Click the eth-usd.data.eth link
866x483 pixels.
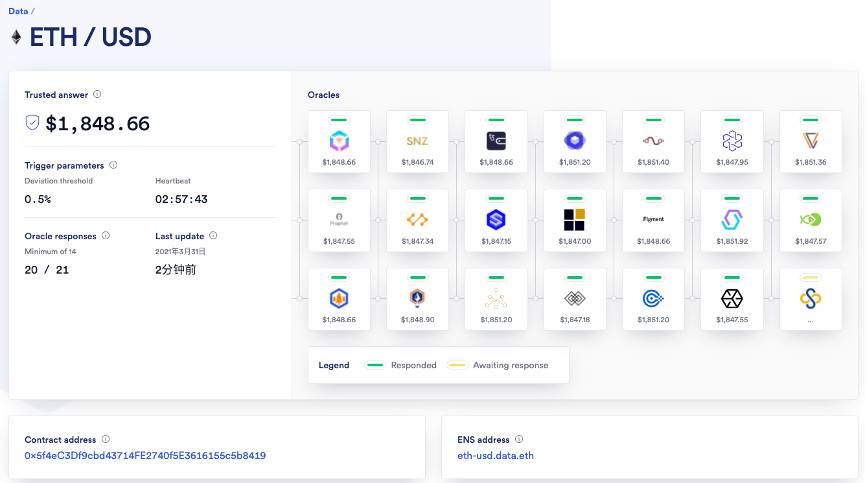pyautogui.click(x=496, y=456)
